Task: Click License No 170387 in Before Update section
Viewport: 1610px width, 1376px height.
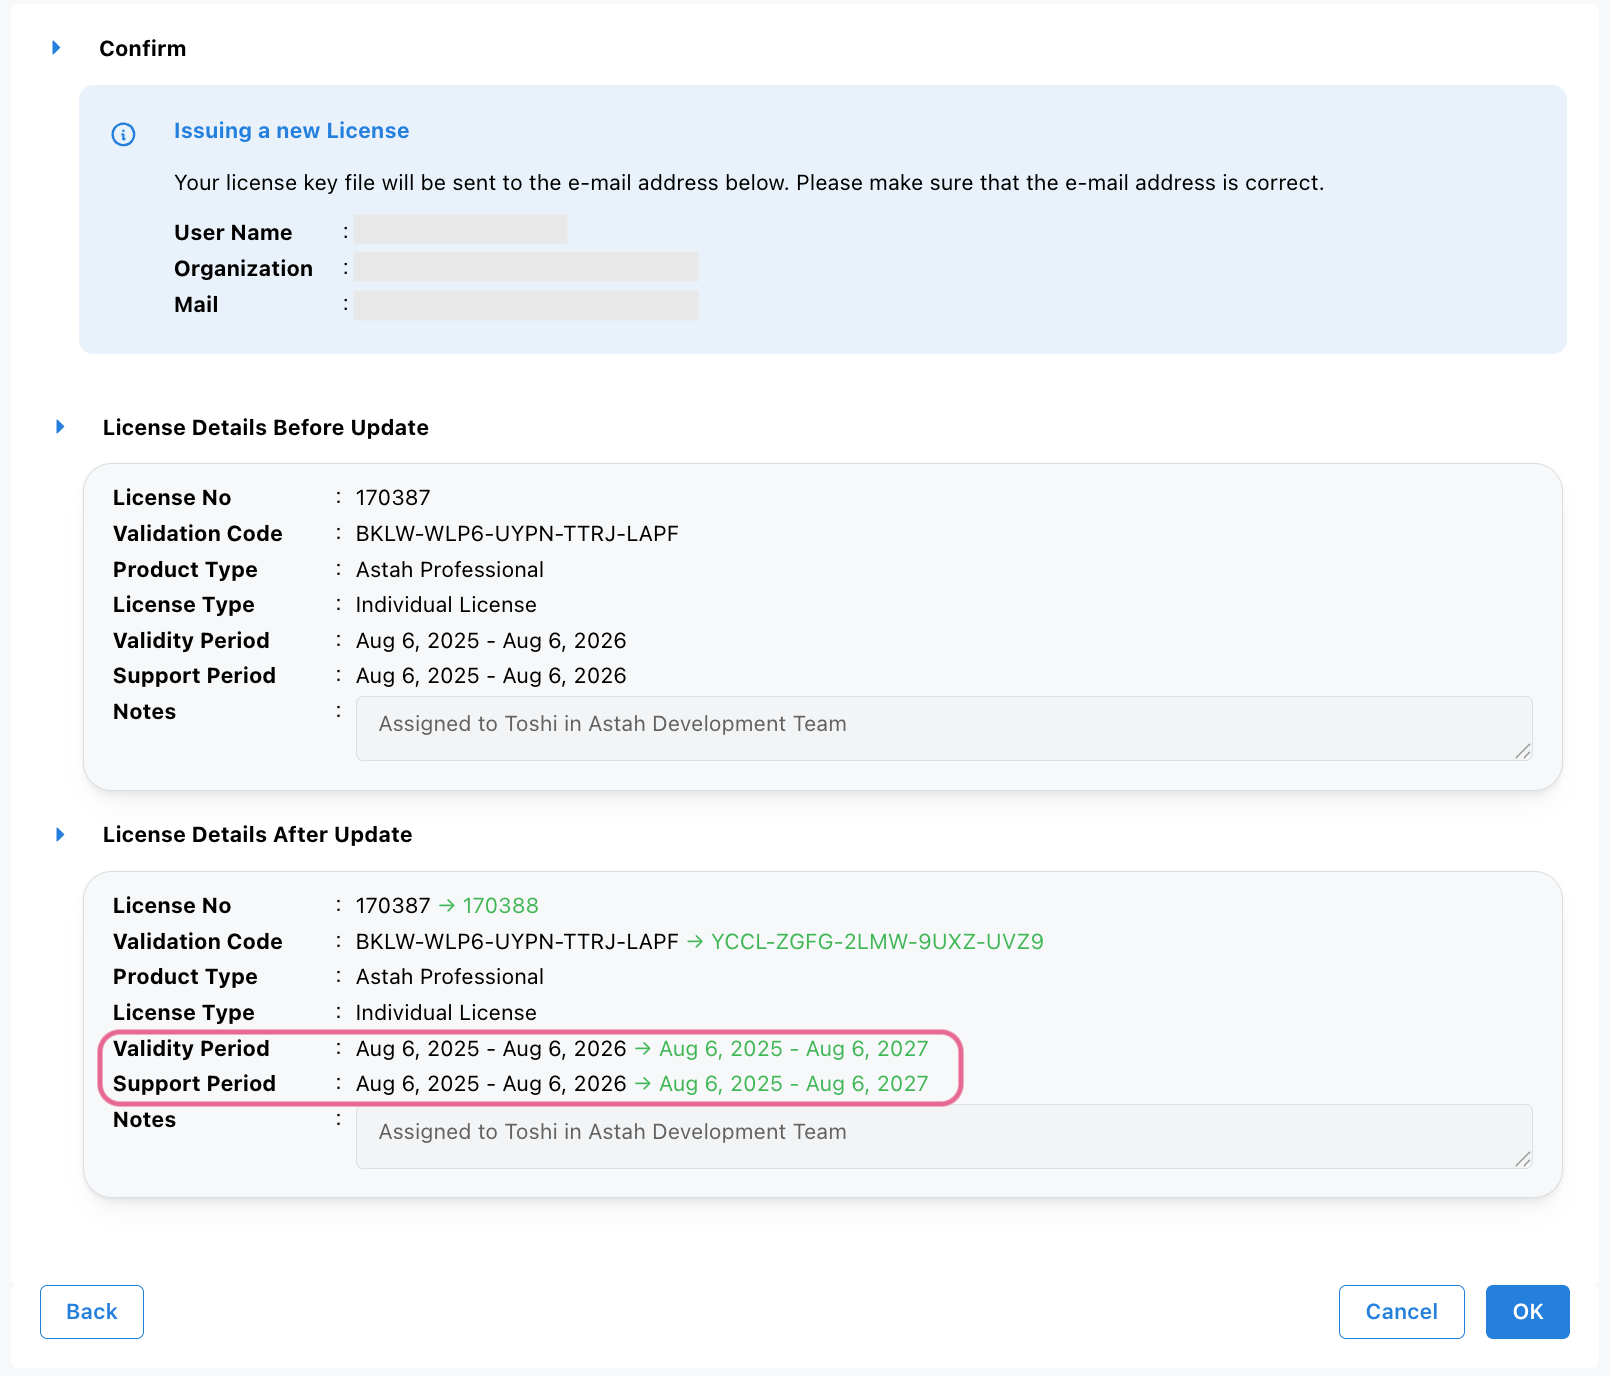Action: pyautogui.click(x=393, y=498)
